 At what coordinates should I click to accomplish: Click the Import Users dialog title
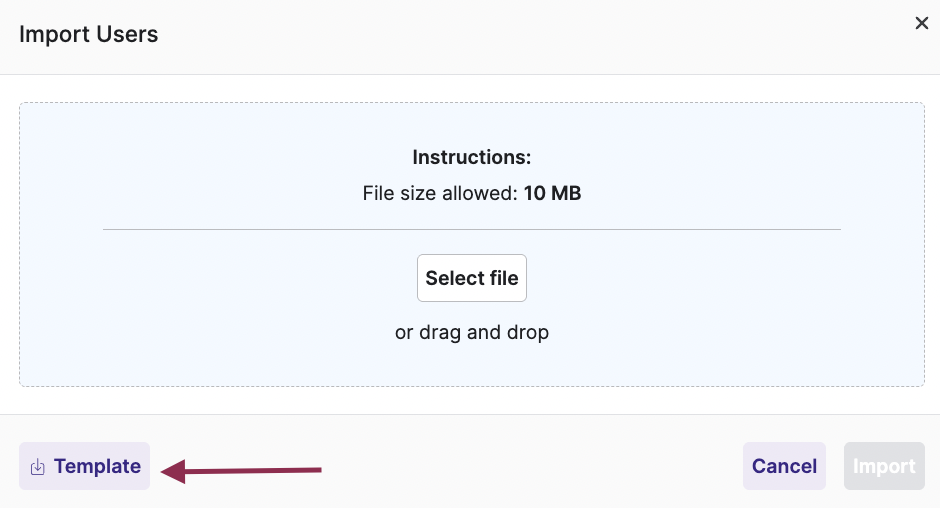coord(89,35)
